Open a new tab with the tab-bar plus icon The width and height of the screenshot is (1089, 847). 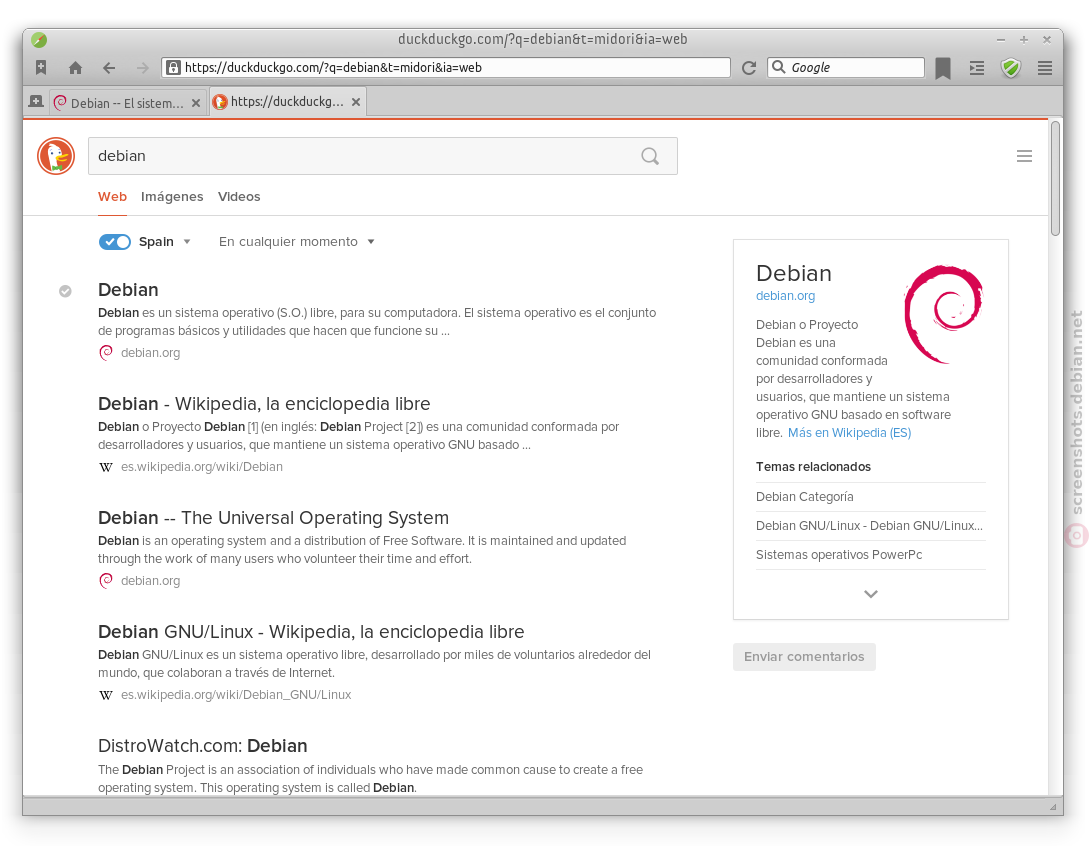click(36, 101)
